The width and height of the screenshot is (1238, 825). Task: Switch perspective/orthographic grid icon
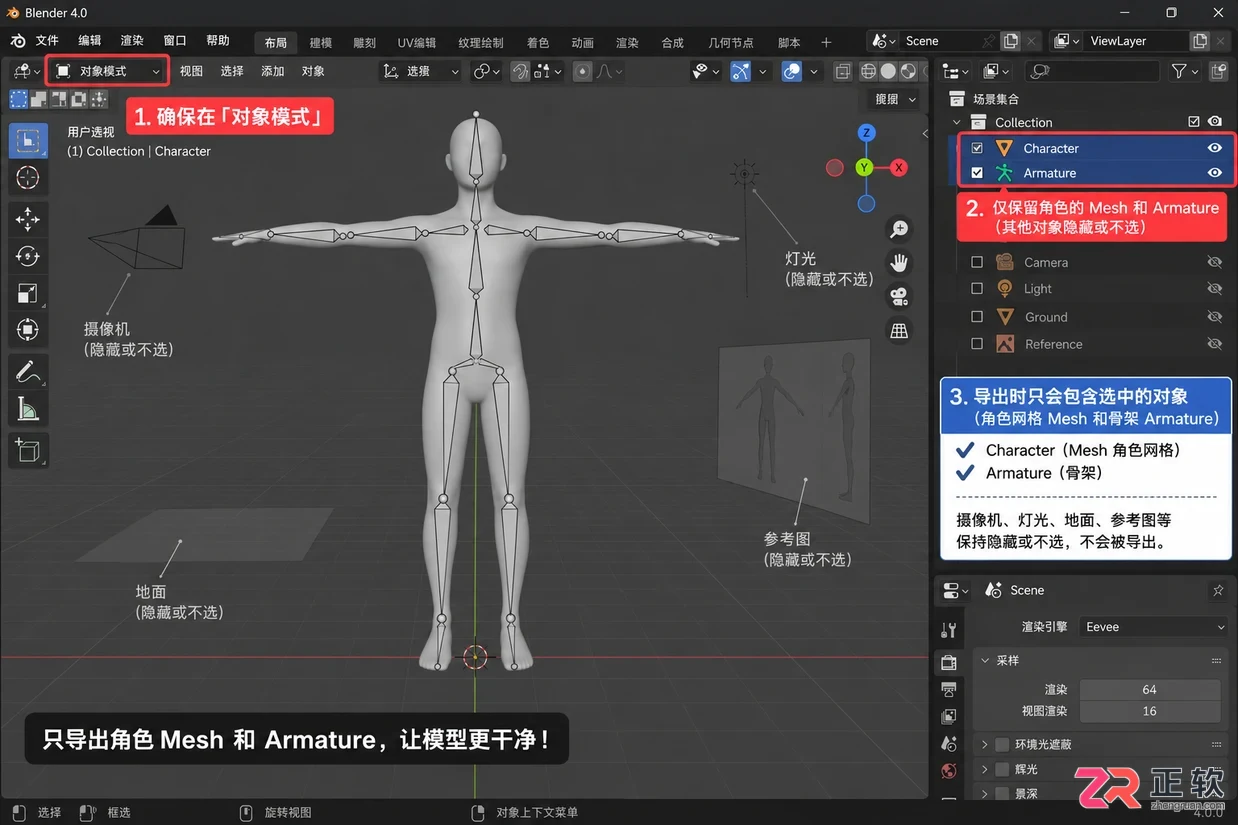(x=899, y=331)
